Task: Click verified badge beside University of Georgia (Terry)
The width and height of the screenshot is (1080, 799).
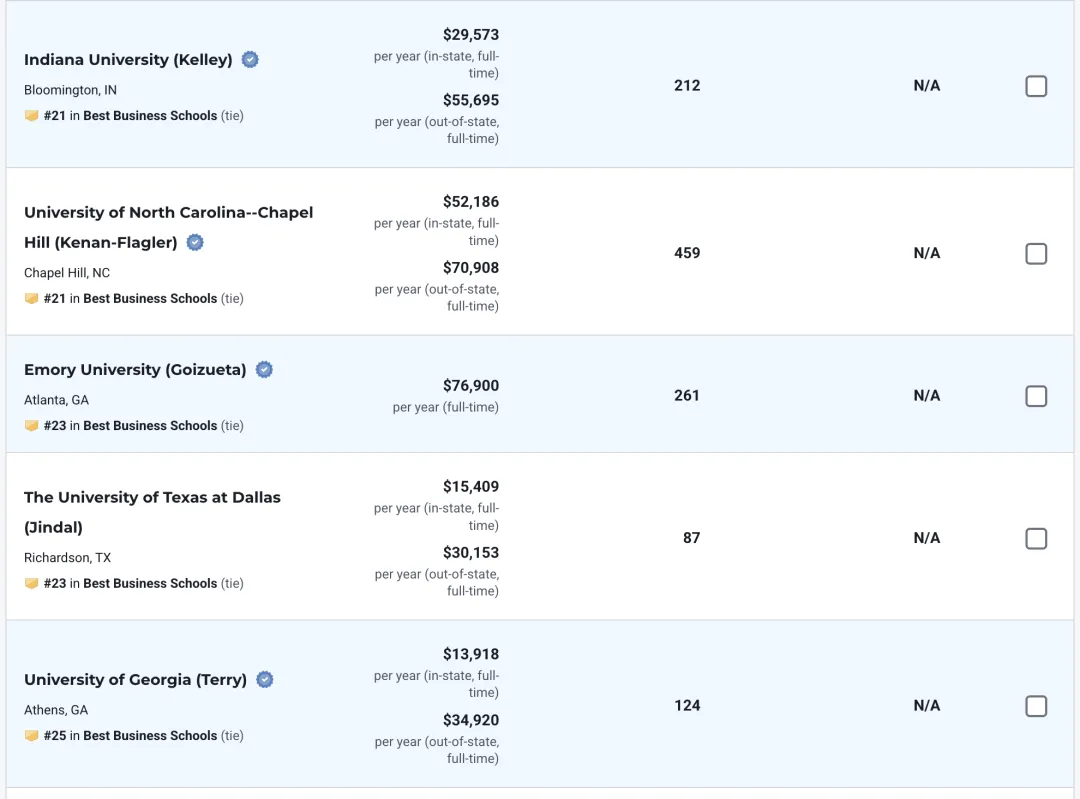Action: coord(265,680)
